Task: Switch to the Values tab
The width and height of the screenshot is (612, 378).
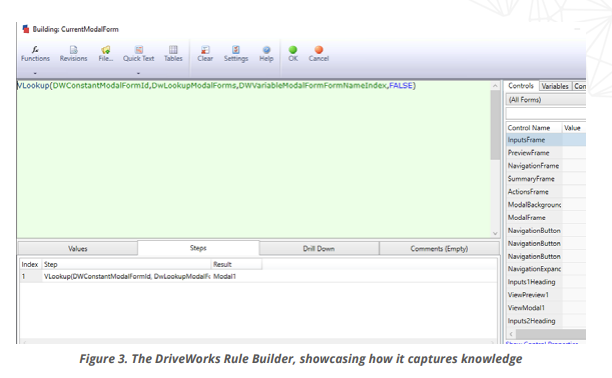Action: (x=78, y=248)
